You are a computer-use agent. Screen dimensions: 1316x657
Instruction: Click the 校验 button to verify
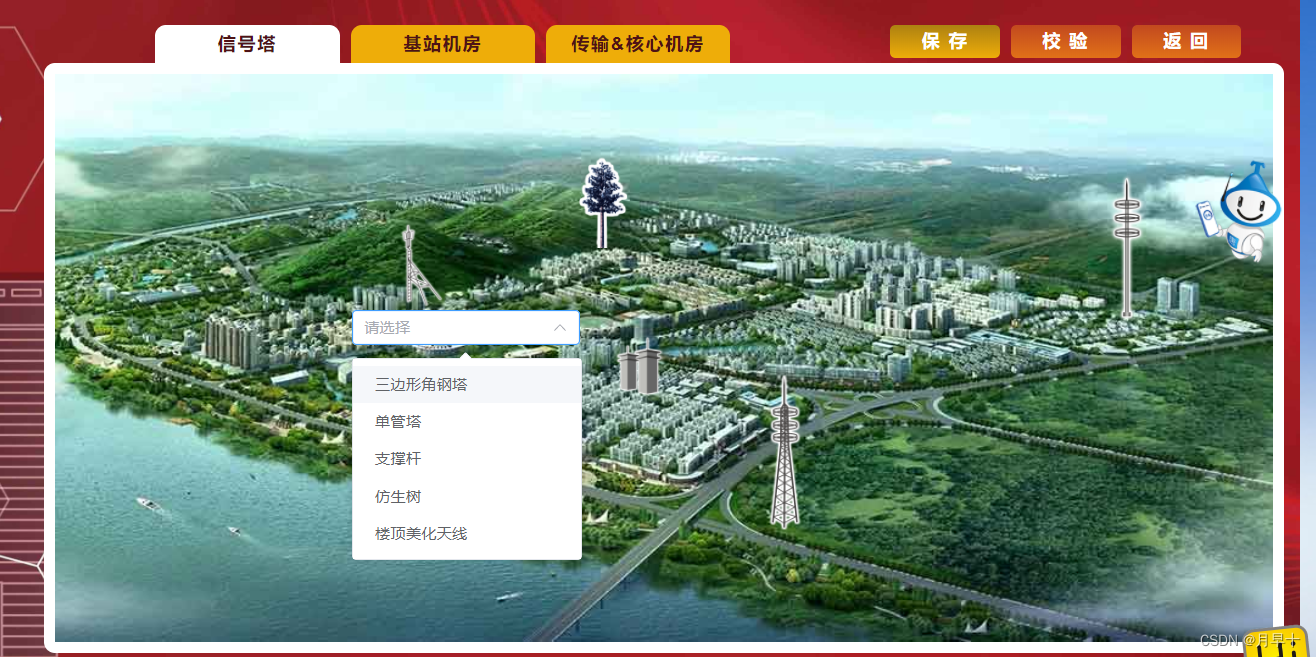point(1065,41)
